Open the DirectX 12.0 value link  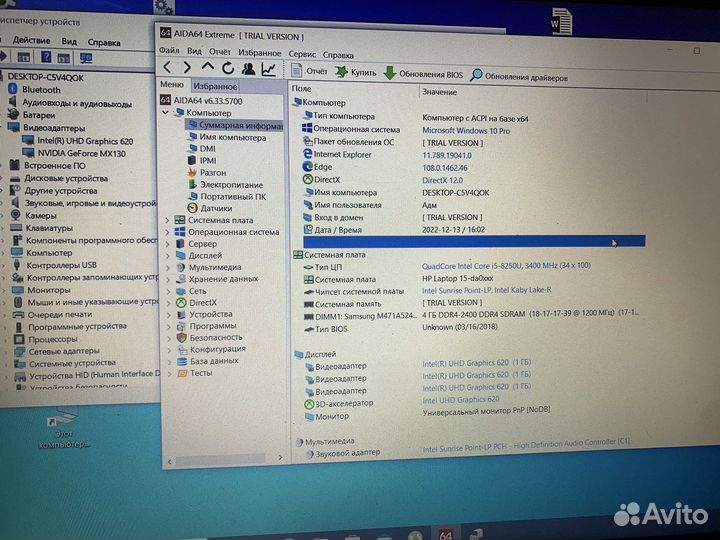tap(442, 180)
